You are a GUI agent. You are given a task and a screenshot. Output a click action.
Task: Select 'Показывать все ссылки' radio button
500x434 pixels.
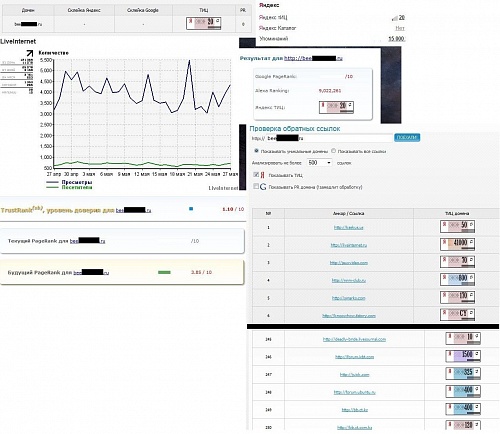point(333,151)
